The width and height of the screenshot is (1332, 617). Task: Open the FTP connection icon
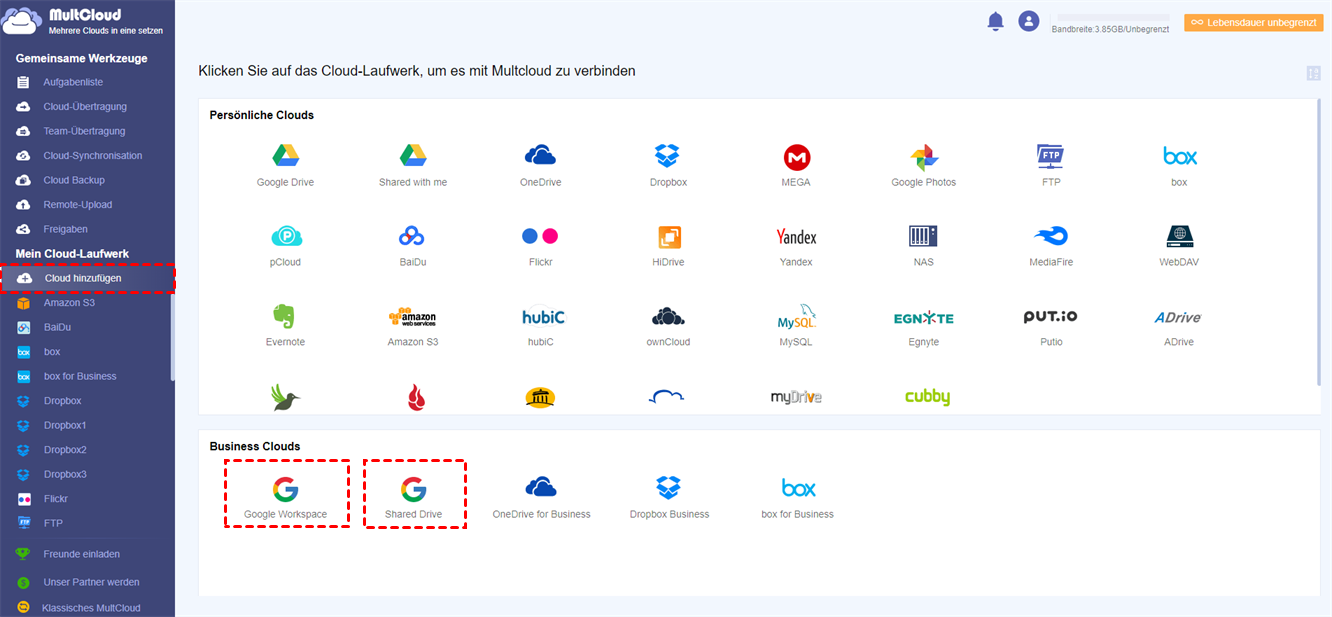pos(1050,156)
